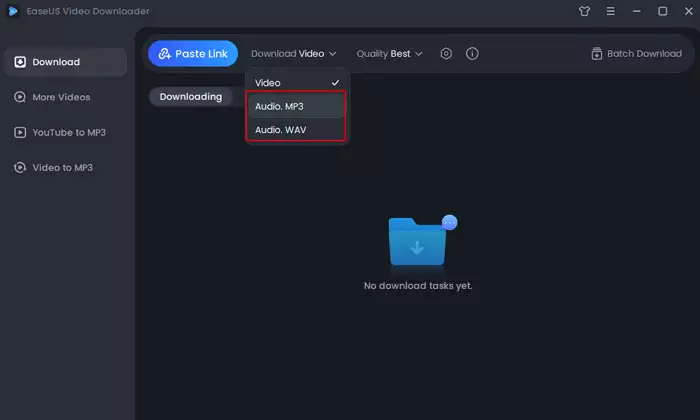
Task: Click the Paste Link button
Action: 193,54
